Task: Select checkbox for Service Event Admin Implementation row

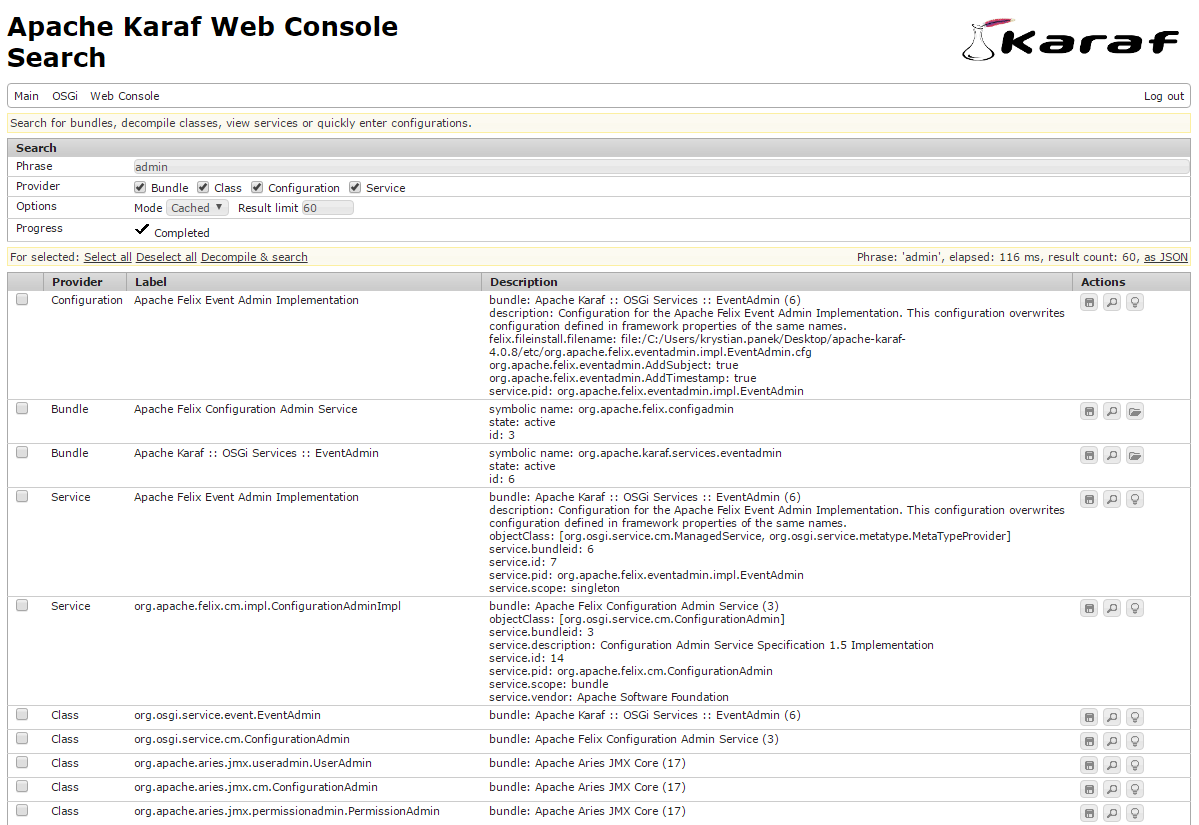Action: 22,496
